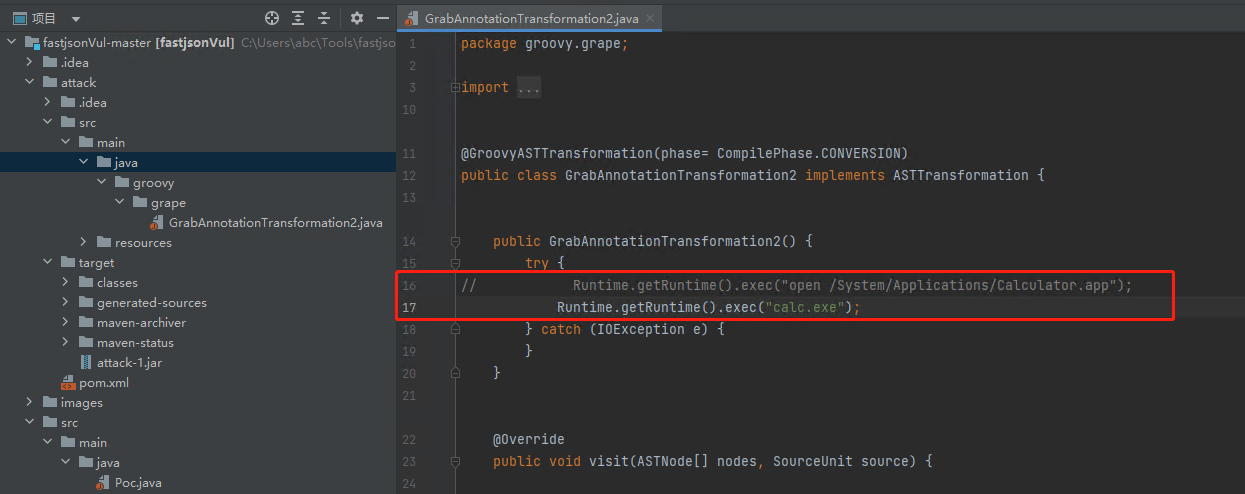Collapse the target folder

(x=47, y=262)
